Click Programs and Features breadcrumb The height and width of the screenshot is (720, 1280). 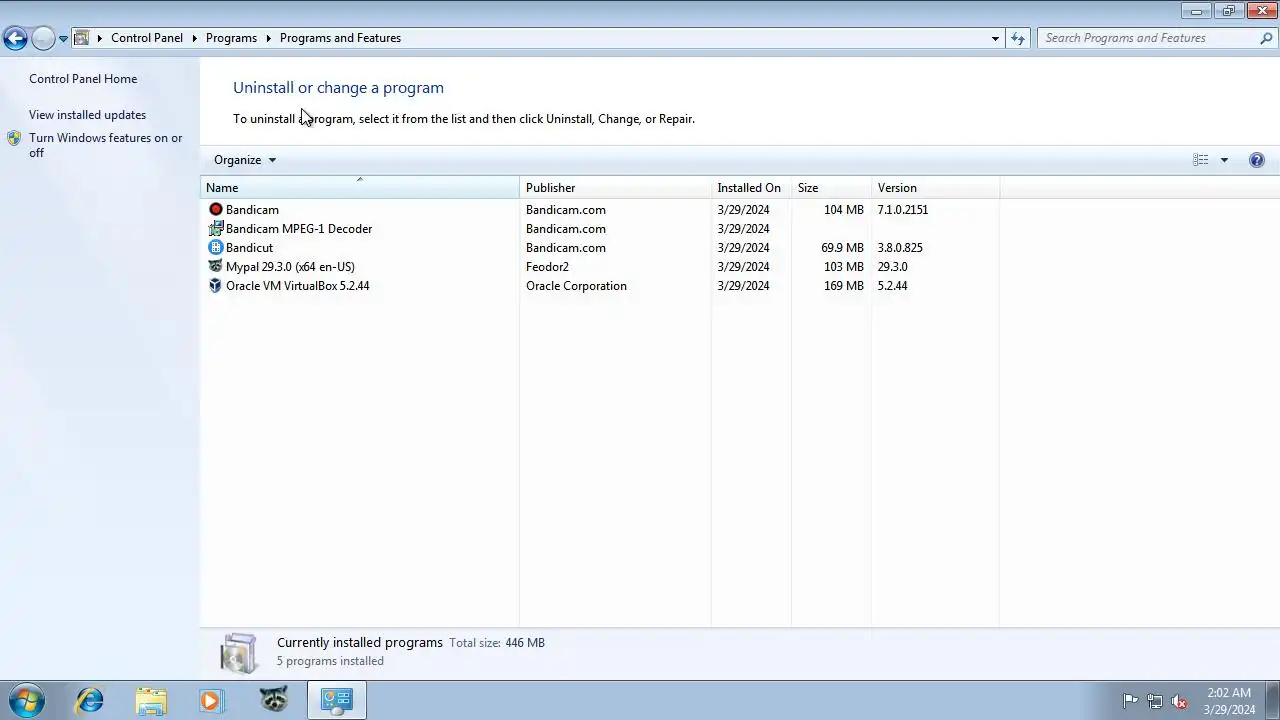coord(340,38)
